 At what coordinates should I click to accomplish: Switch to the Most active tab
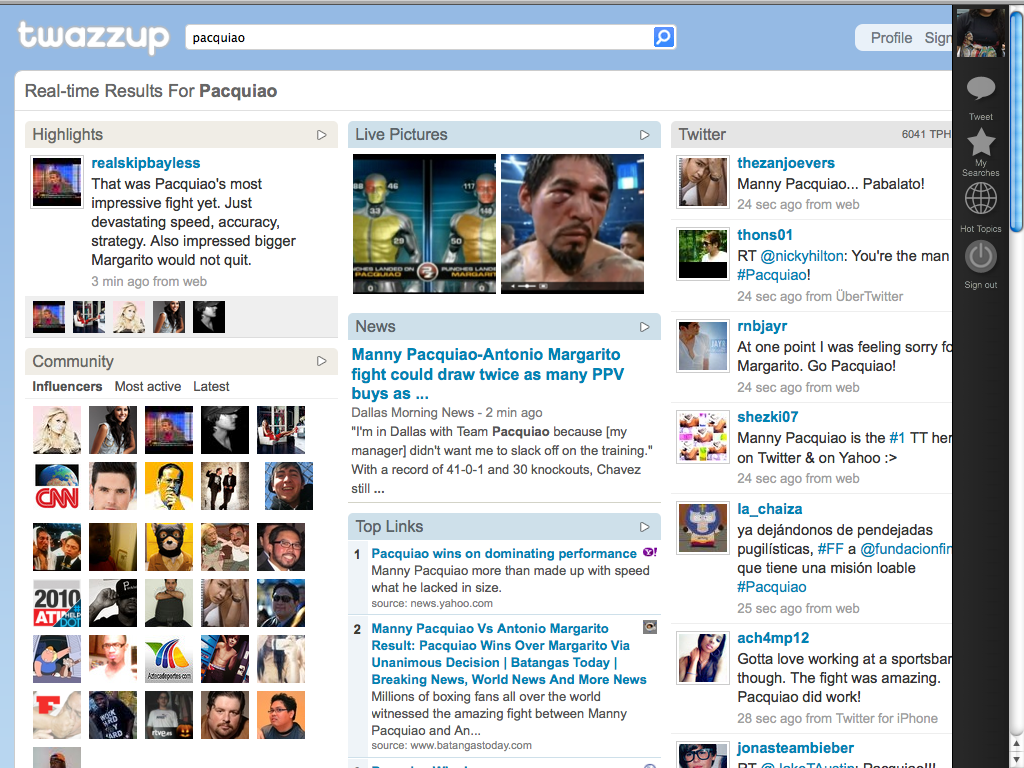pyautogui.click(x=148, y=386)
